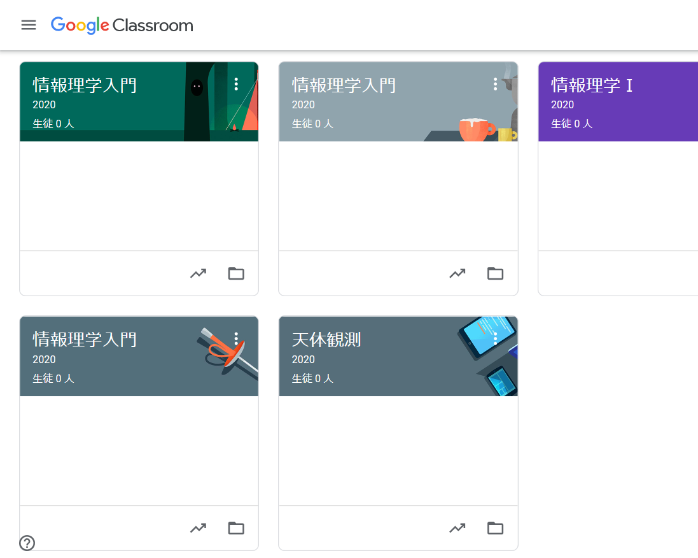The image size is (698, 558).
Task: Click the fencing 情報理学入門 card title
Action: pos(84,340)
